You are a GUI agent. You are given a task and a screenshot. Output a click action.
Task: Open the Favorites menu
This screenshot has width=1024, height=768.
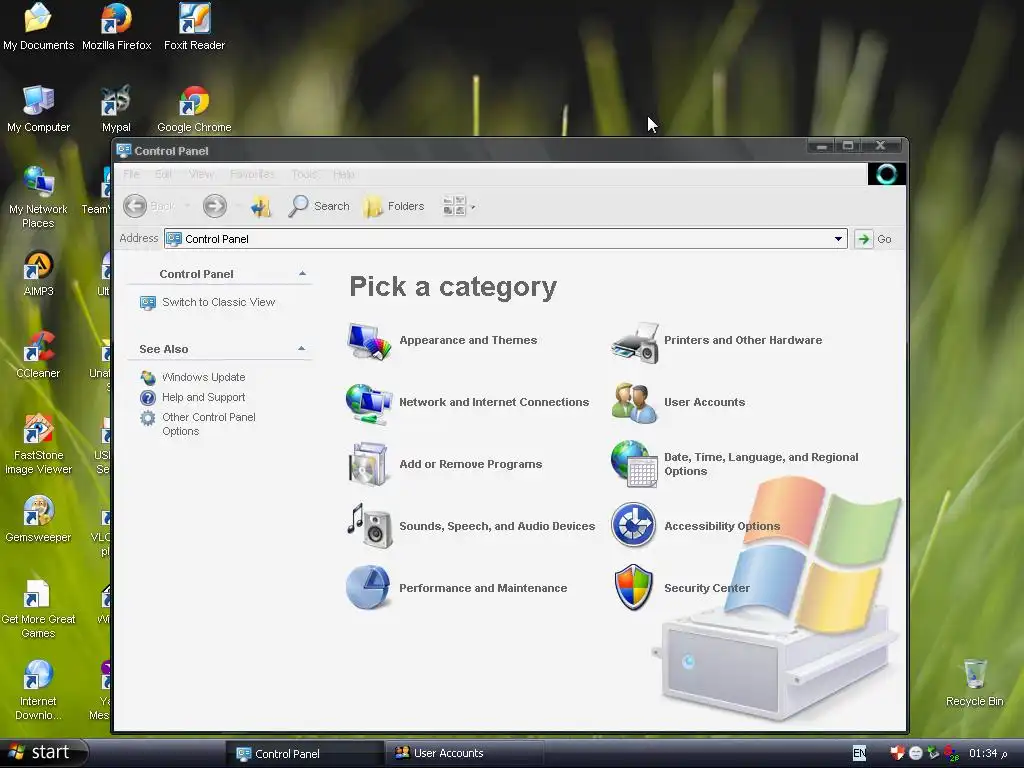tap(252, 174)
